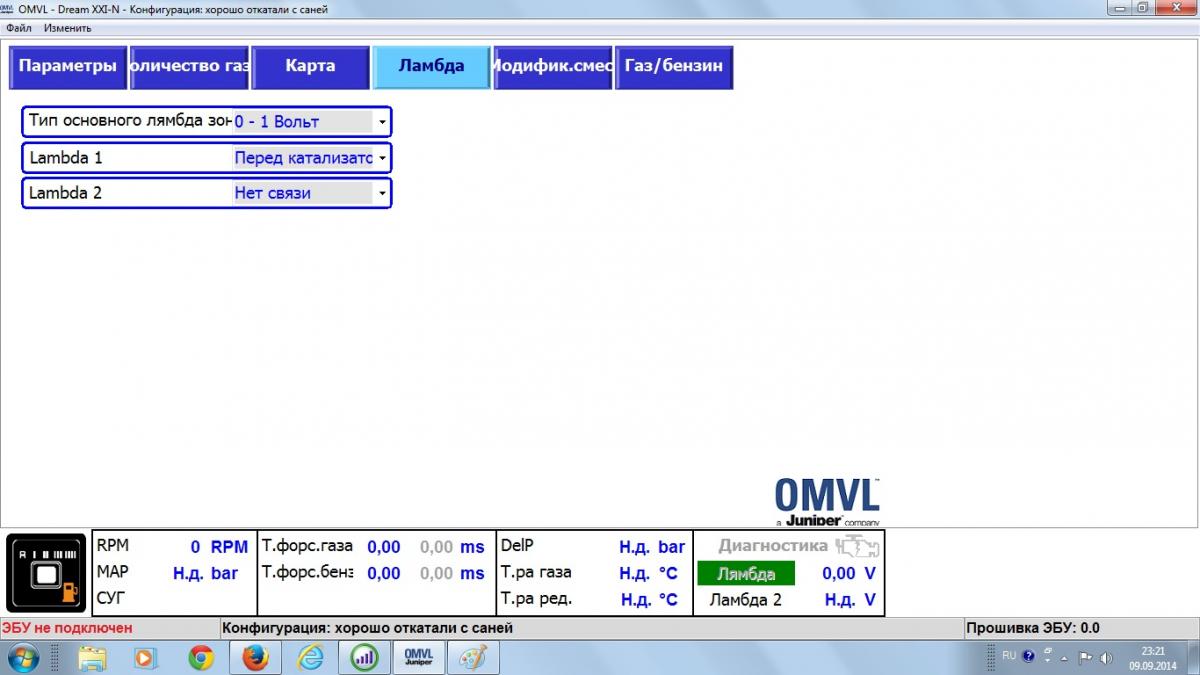Open the Paint palette taskbar icon
Viewport: 1200px width, 675px height.
coord(472,657)
